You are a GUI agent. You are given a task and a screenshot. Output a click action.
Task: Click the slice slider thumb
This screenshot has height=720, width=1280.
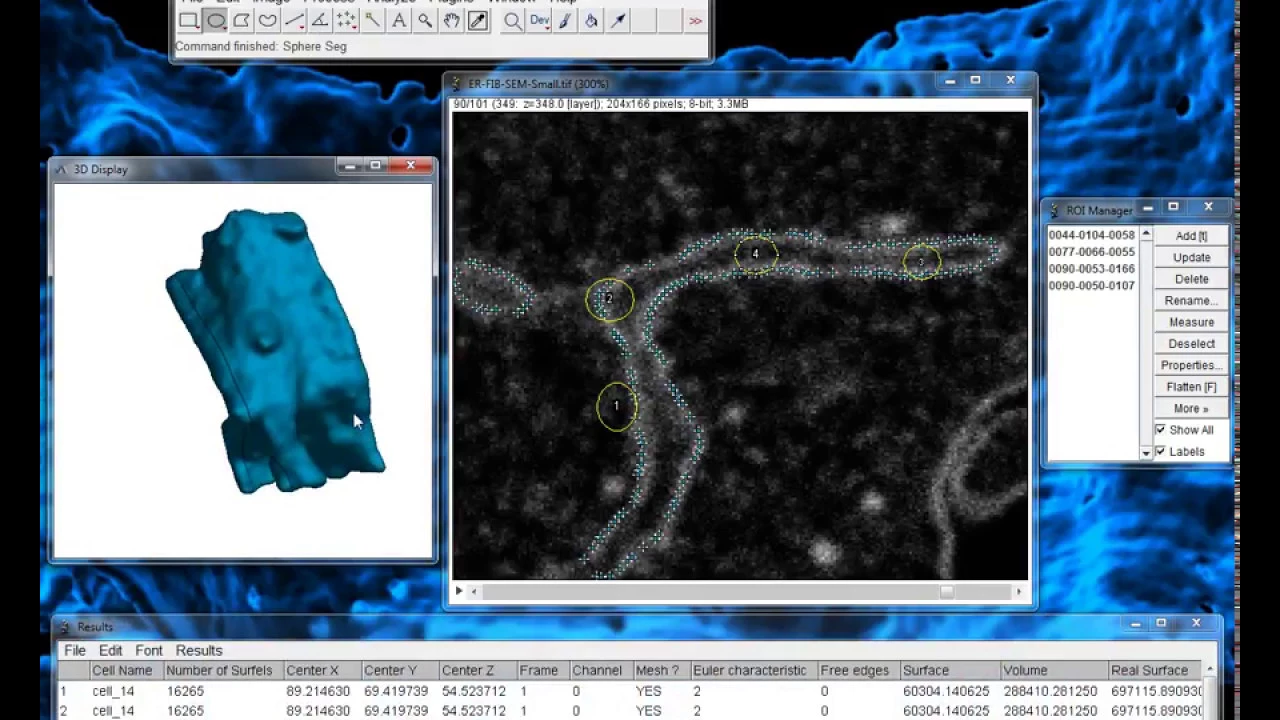(x=946, y=592)
